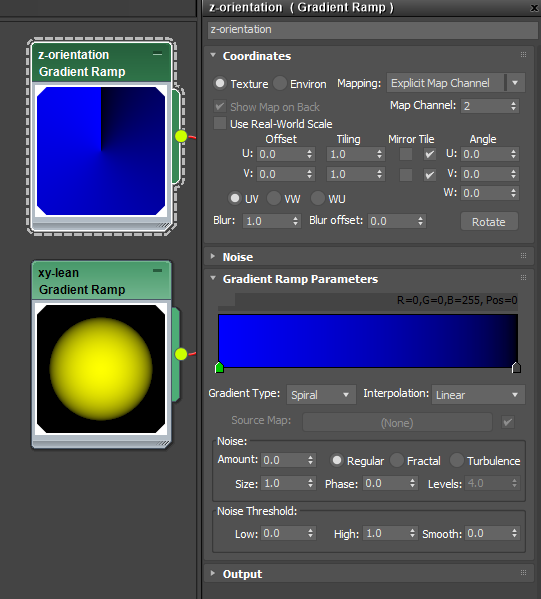Select the Texture radio button
Viewport: 541px width, 599px height.
(220, 83)
